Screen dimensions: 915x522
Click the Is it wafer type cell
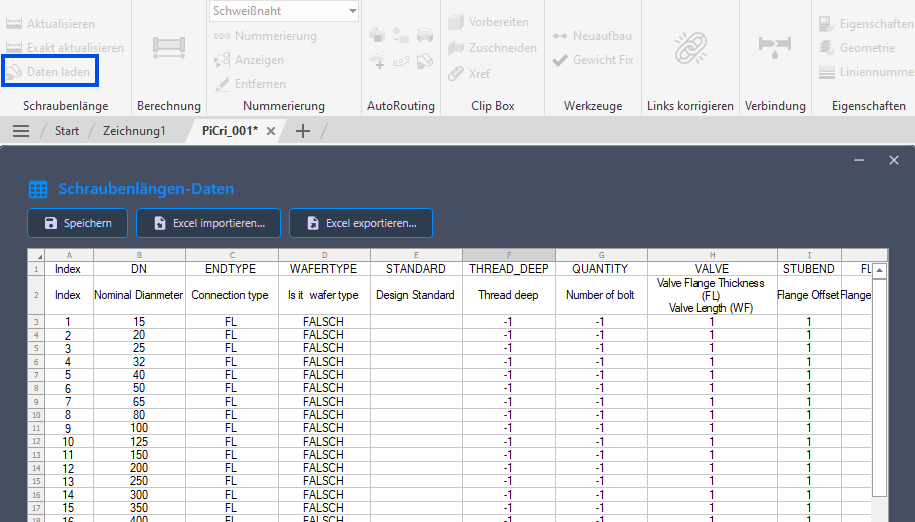pyautogui.click(x=324, y=295)
